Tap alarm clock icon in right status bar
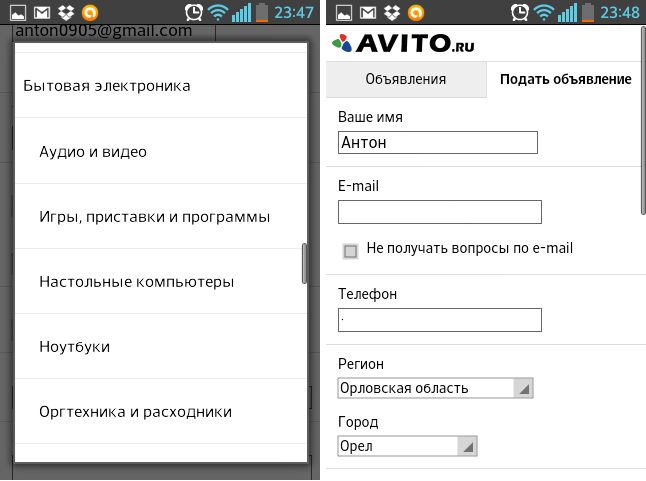This screenshot has width=646, height=481. coord(520,12)
